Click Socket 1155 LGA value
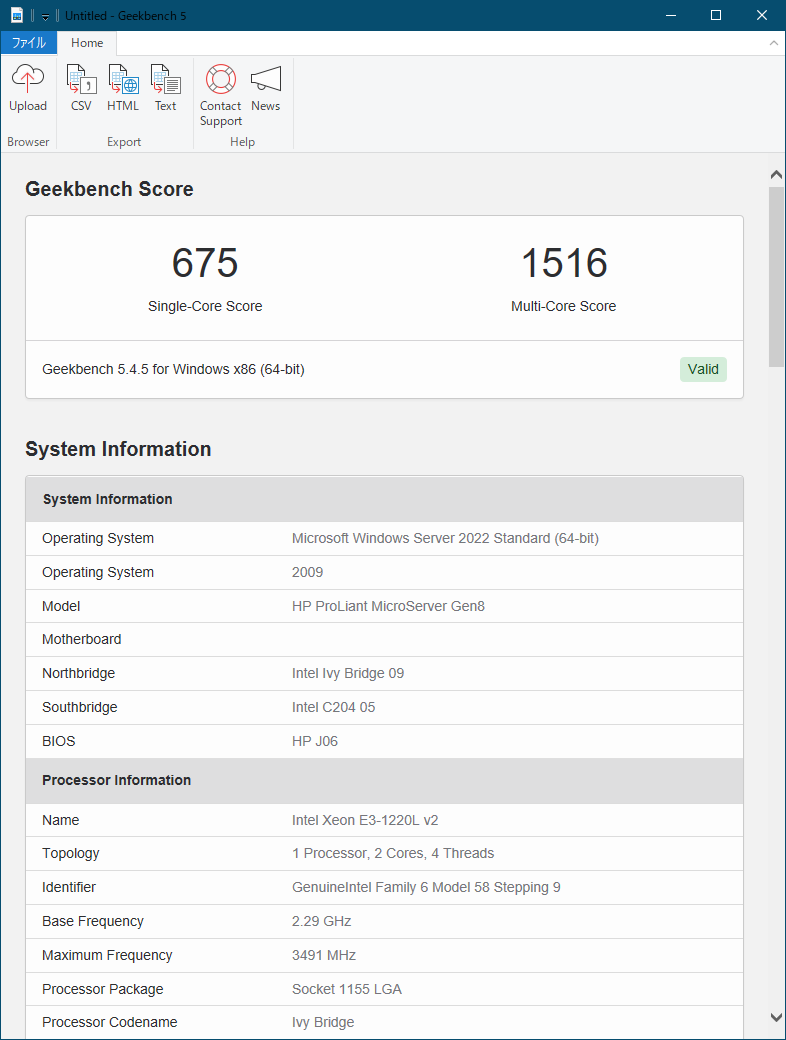The width and height of the screenshot is (786, 1040). (346, 989)
